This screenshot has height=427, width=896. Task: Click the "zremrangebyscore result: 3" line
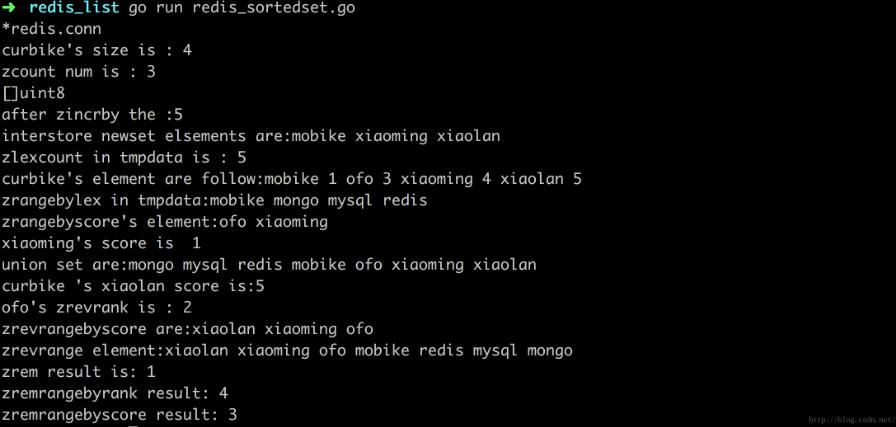(x=119, y=414)
